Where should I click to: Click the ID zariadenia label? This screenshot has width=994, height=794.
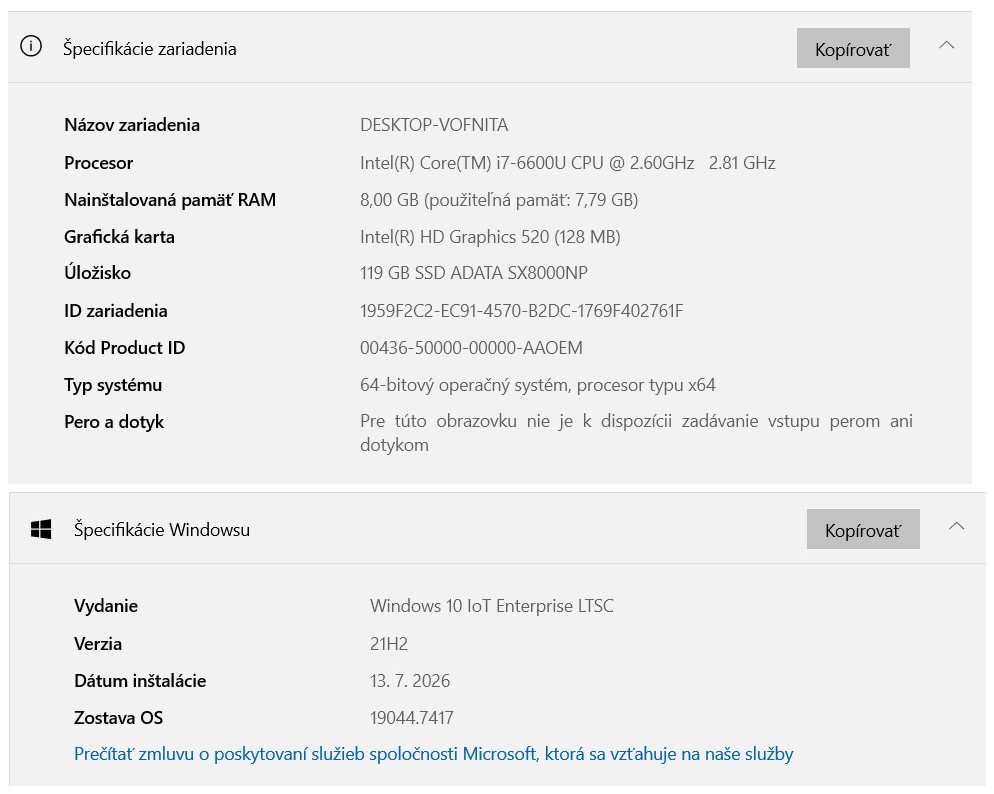(x=116, y=311)
